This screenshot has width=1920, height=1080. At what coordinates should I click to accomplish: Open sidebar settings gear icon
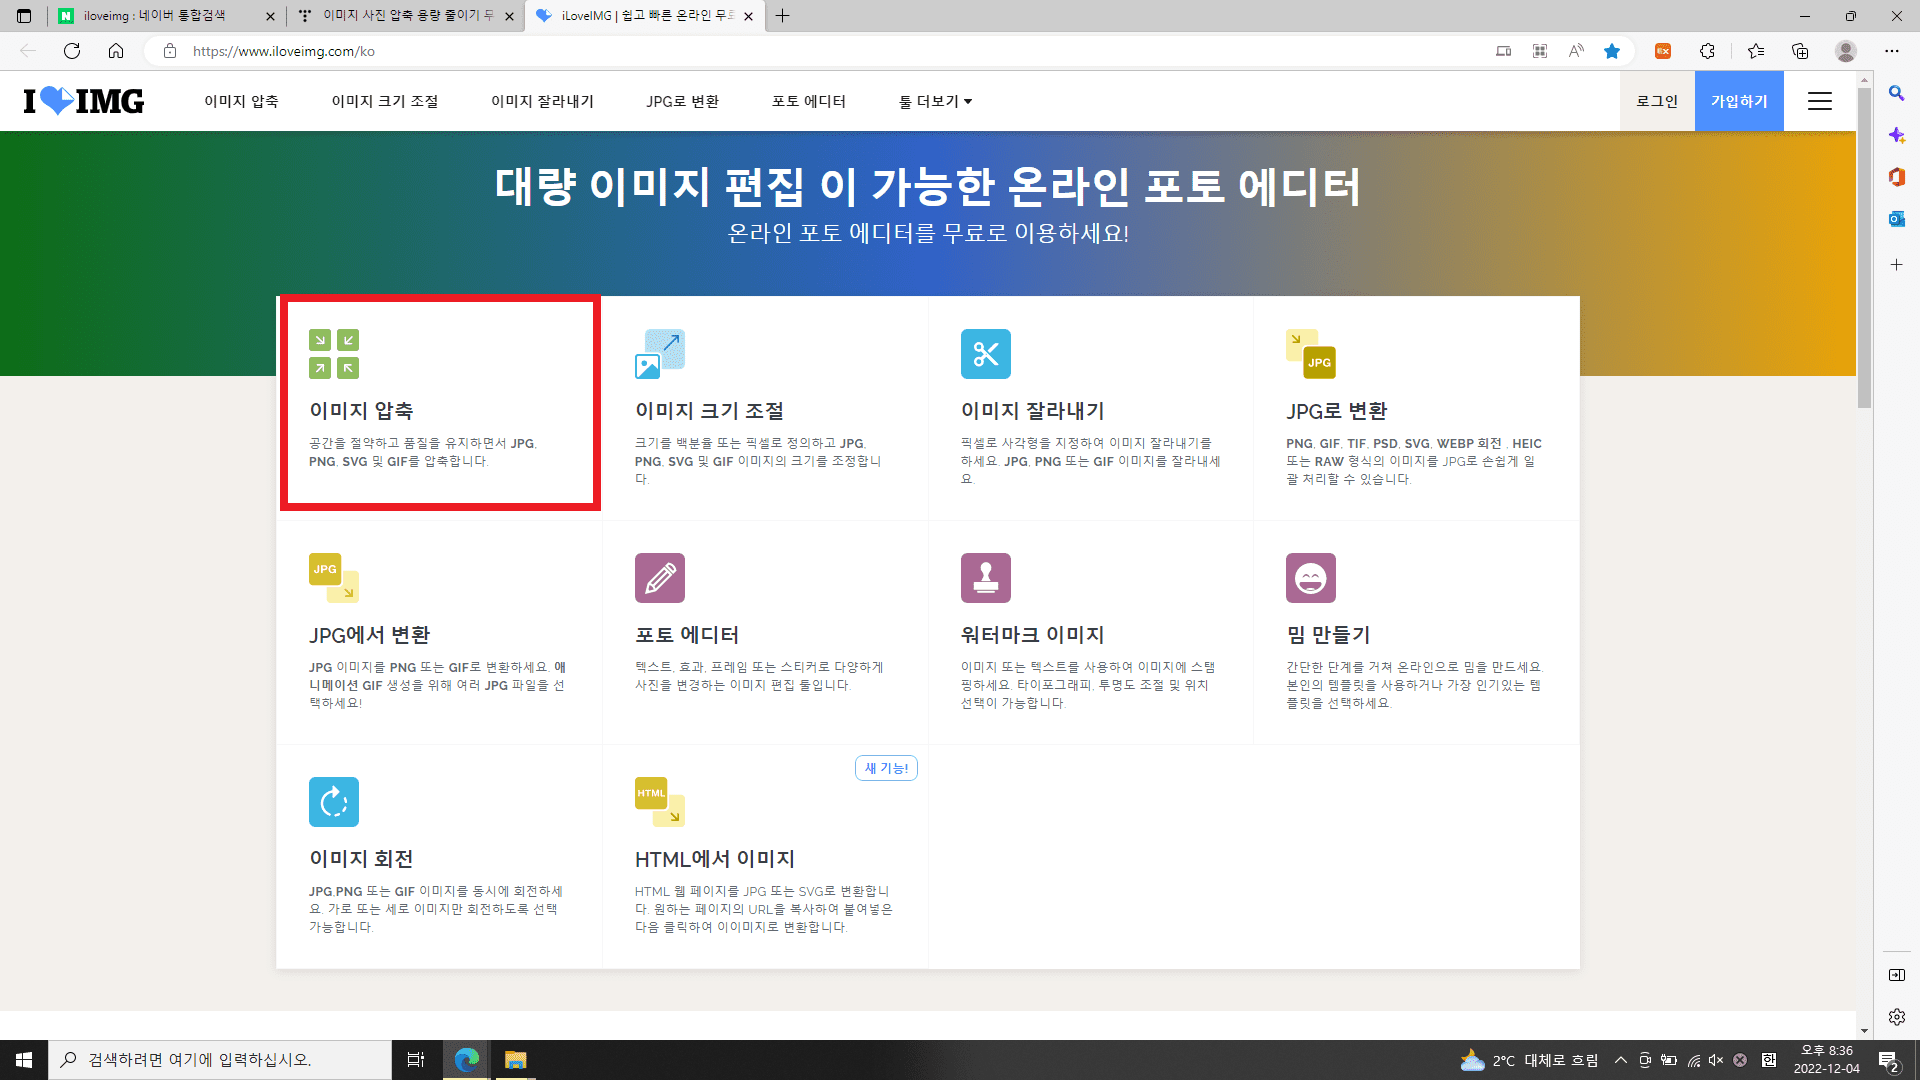click(x=1896, y=1017)
